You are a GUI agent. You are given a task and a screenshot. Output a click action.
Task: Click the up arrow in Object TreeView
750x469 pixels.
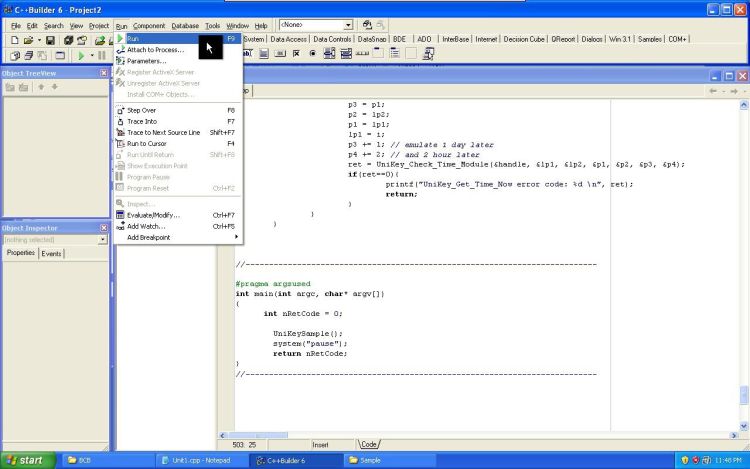[41, 87]
